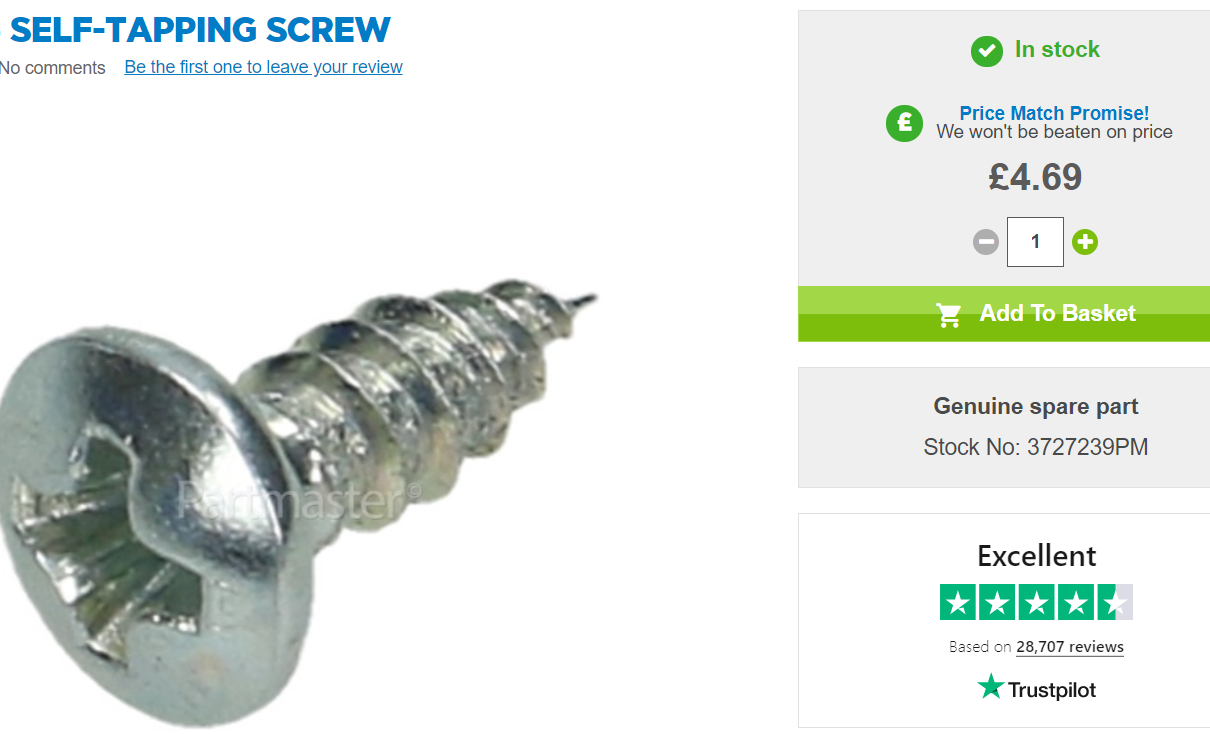The height and width of the screenshot is (734, 1210).
Task: Click the grey minus quantity icon
Action: click(x=986, y=242)
